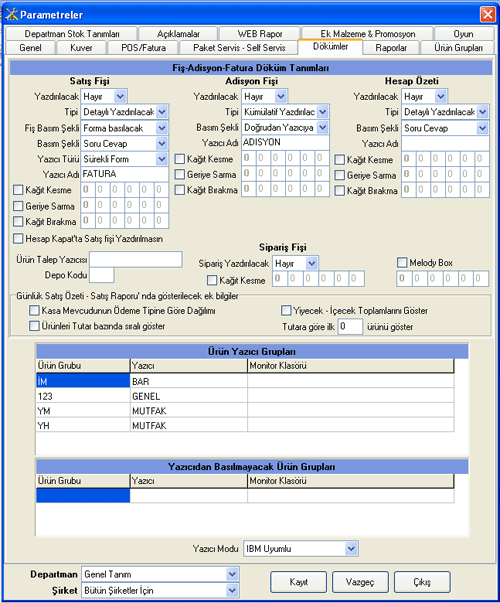Open the Raporlar tab
The width and height of the screenshot is (500, 603).
coord(391,48)
